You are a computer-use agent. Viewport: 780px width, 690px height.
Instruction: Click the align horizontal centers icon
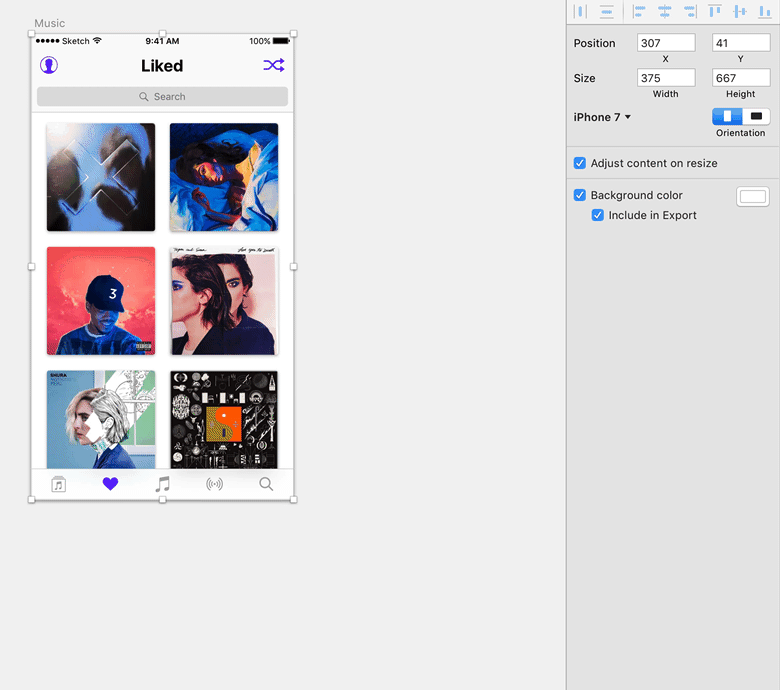pos(664,11)
